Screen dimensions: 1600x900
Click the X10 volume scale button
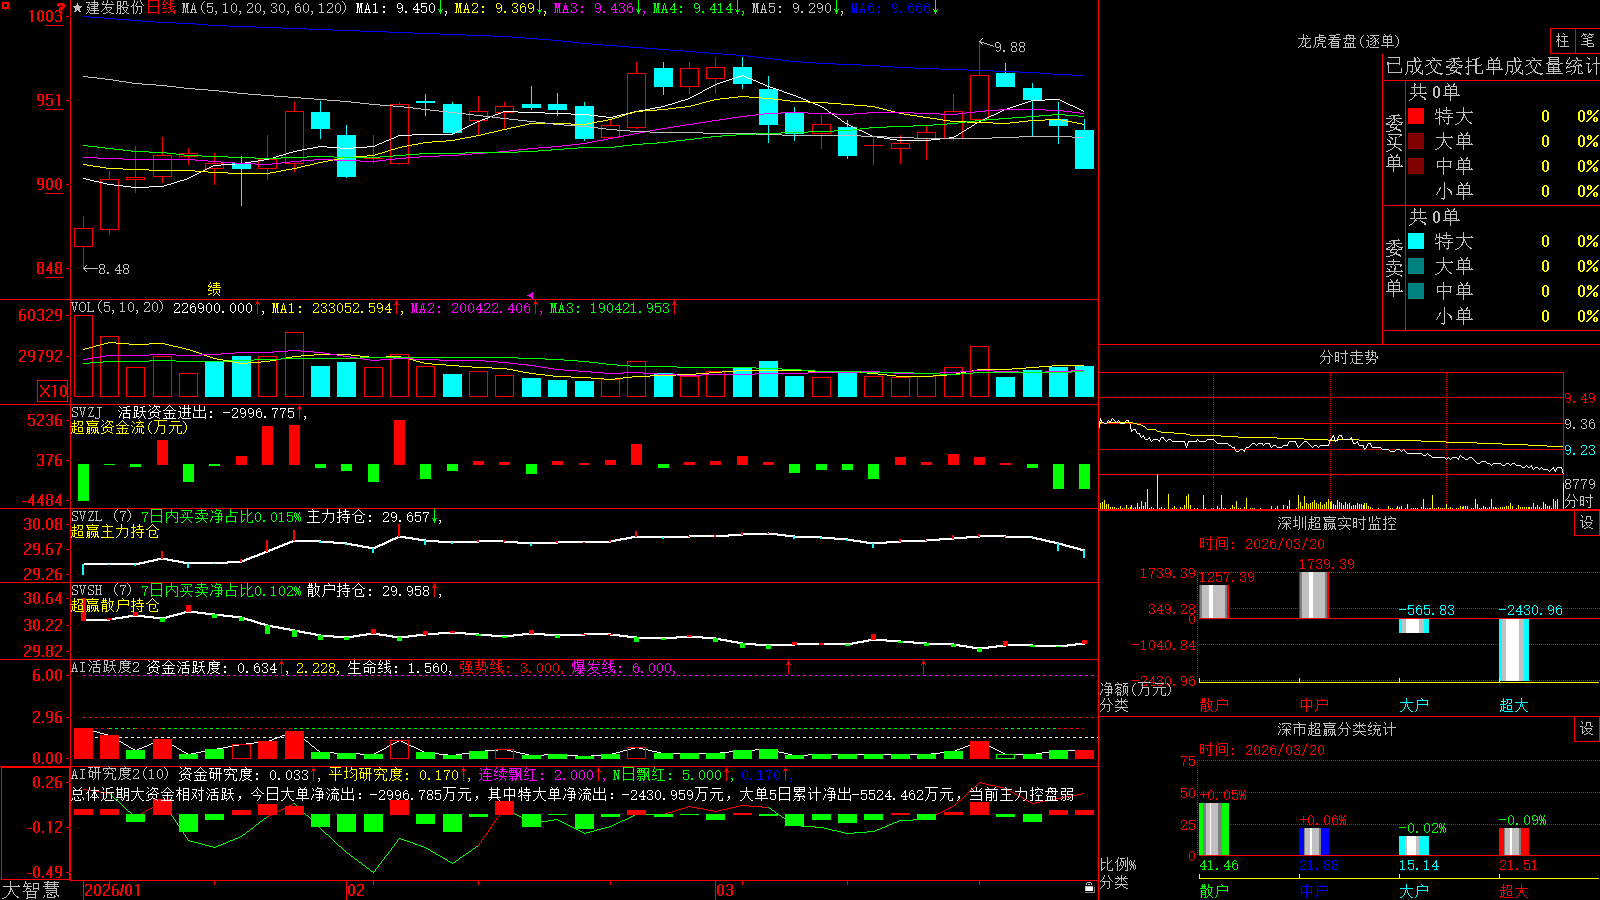53,391
